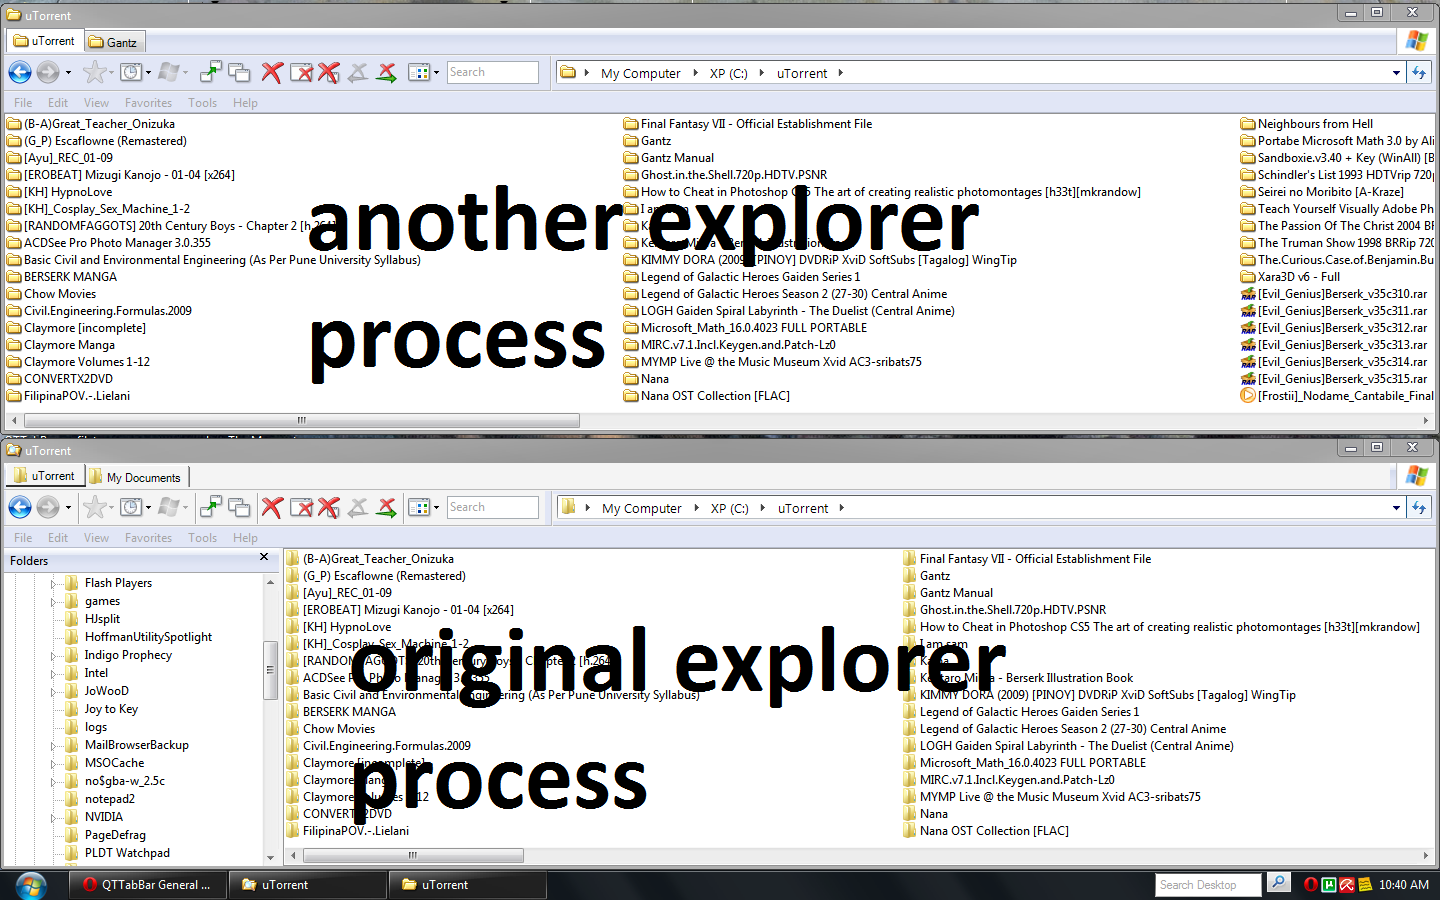Viewport: 1440px width, 900px height.
Task: Switch to the Gantz tab
Action: coord(113,42)
